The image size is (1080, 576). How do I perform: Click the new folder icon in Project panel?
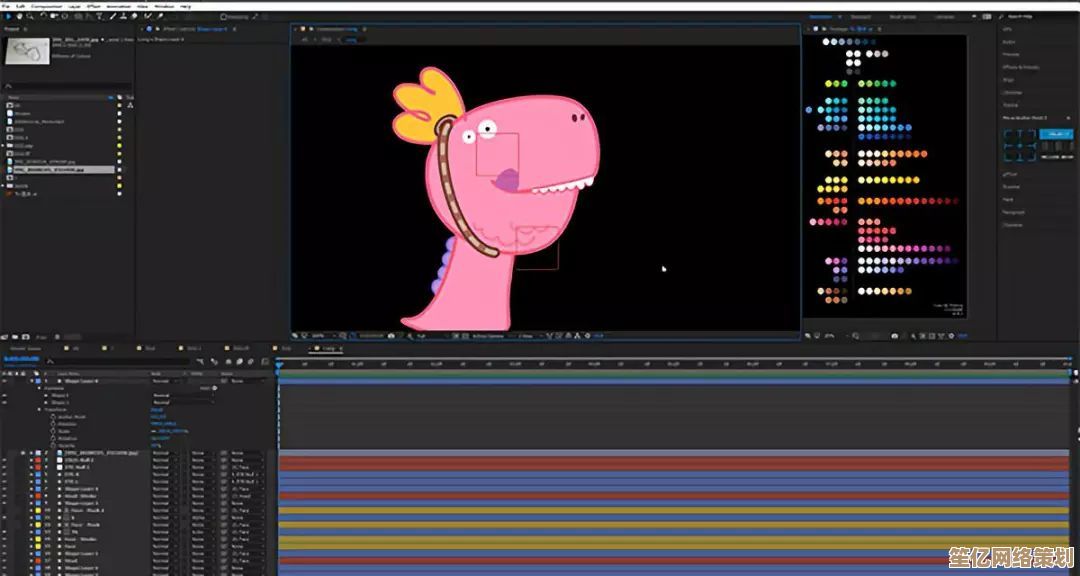(15, 337)
